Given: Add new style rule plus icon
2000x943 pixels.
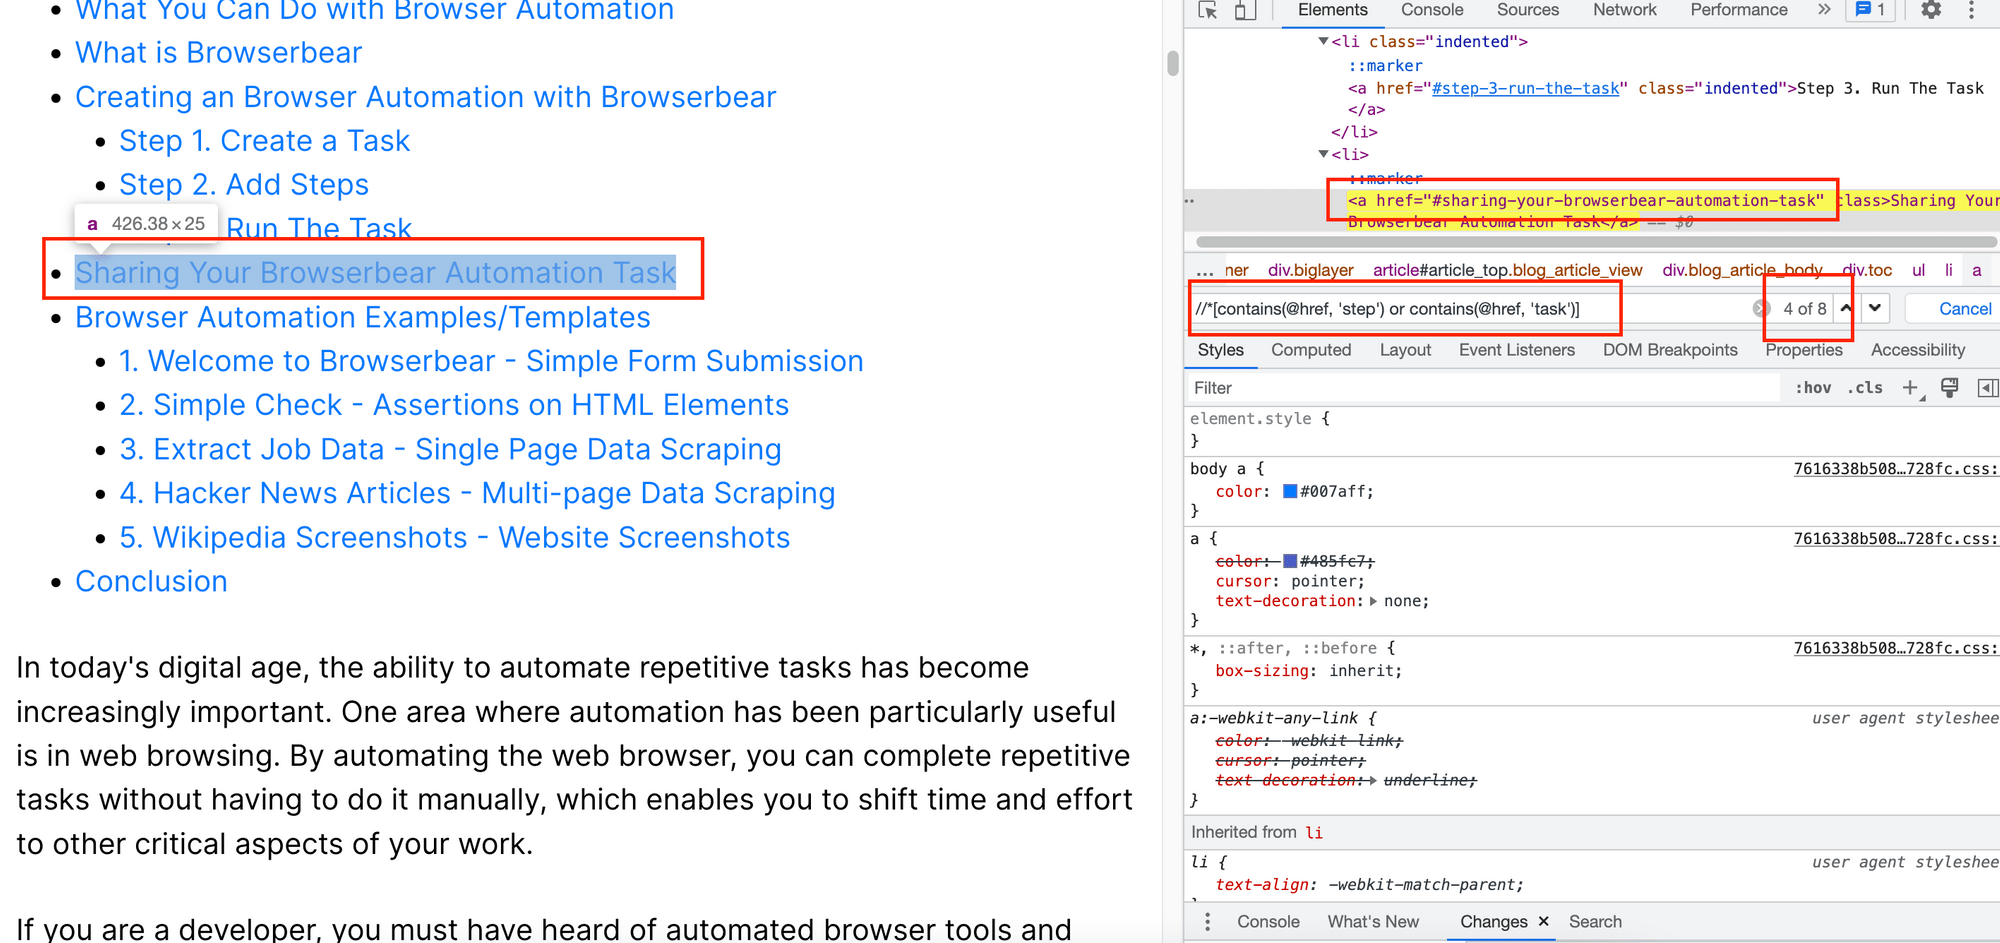Looking at the screenshot, I should pos(1910,388).
